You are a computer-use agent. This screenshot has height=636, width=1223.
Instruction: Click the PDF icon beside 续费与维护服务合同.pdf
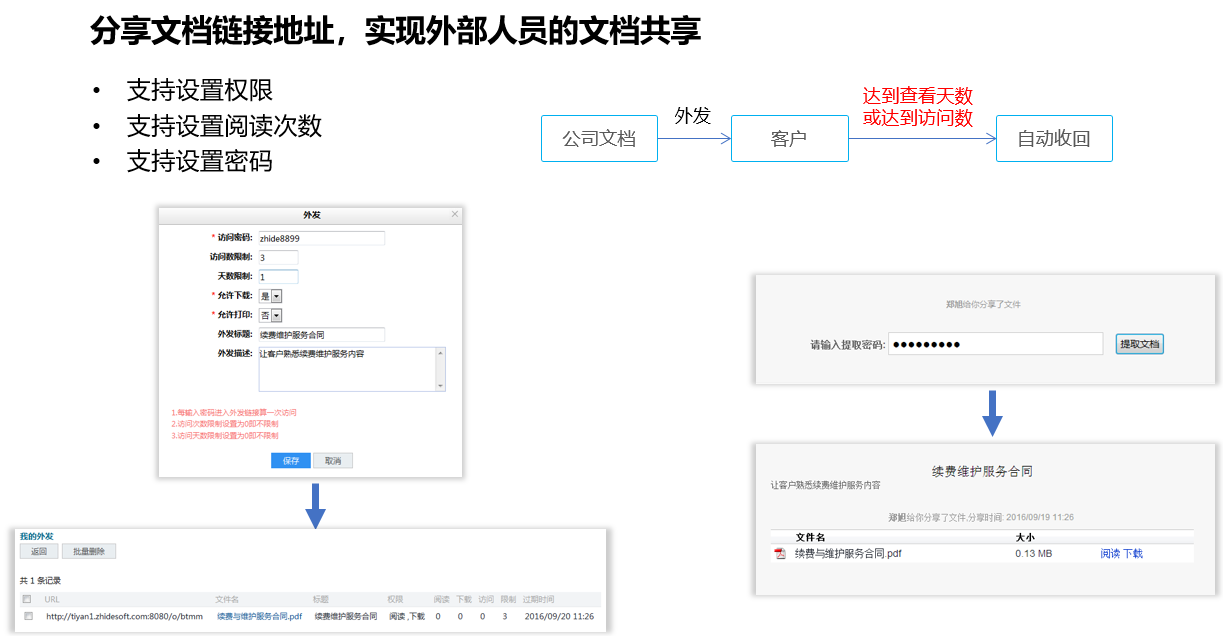tap(780, 554)
